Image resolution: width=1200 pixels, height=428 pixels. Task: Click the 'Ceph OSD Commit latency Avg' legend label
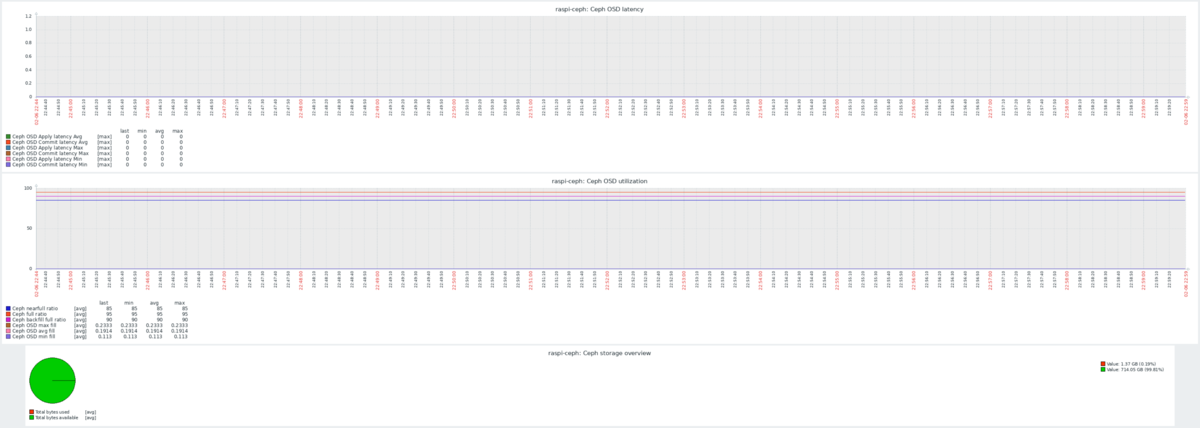[50, 142]
